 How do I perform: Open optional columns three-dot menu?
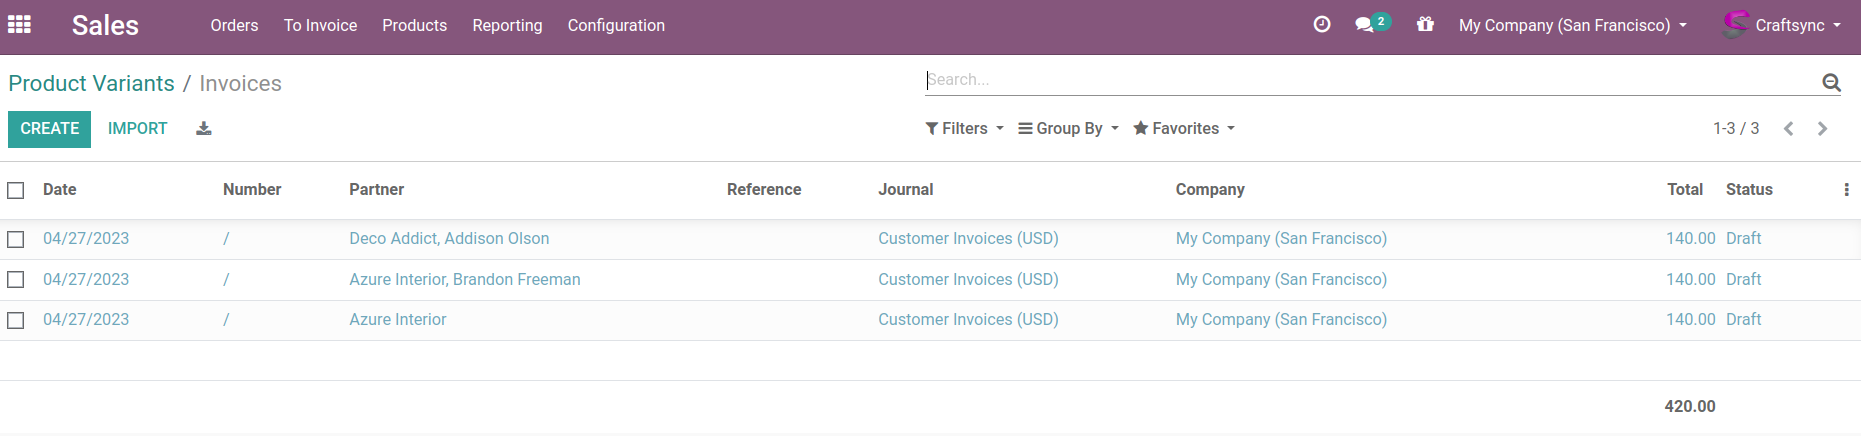(x=1846, y=190)
